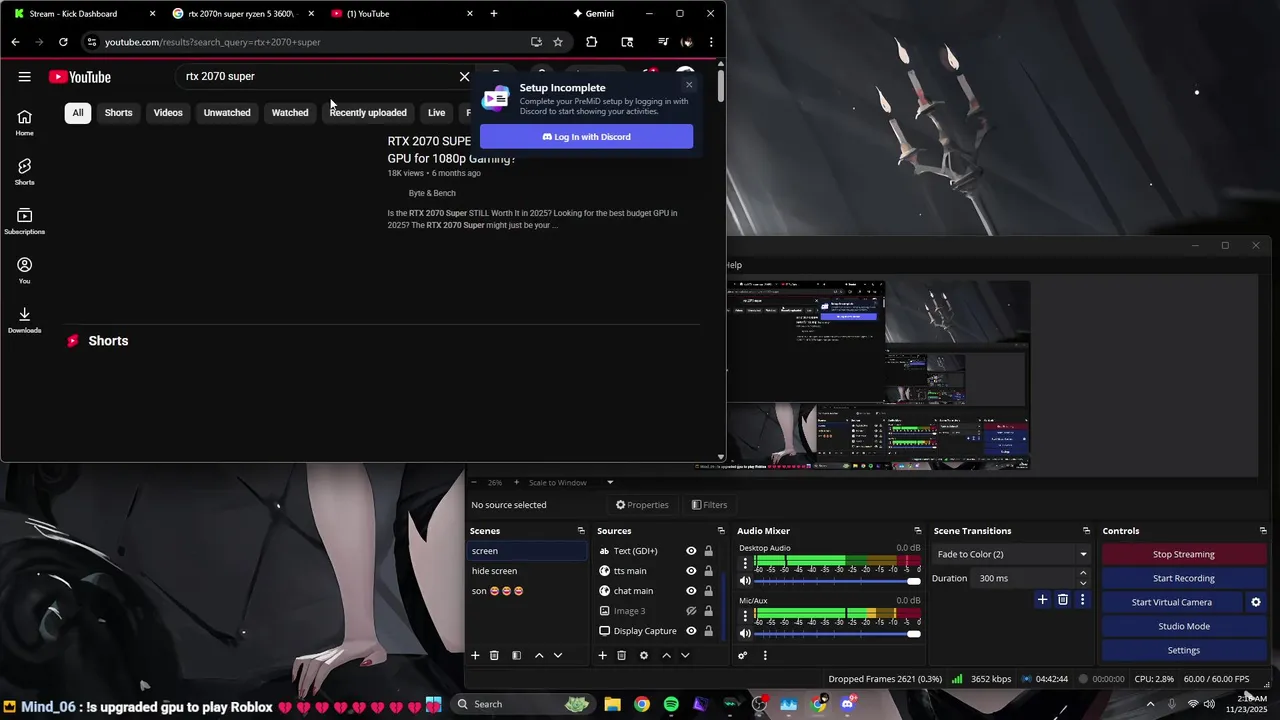Go to YouTube Shorts in sidebar

(25, 171)
